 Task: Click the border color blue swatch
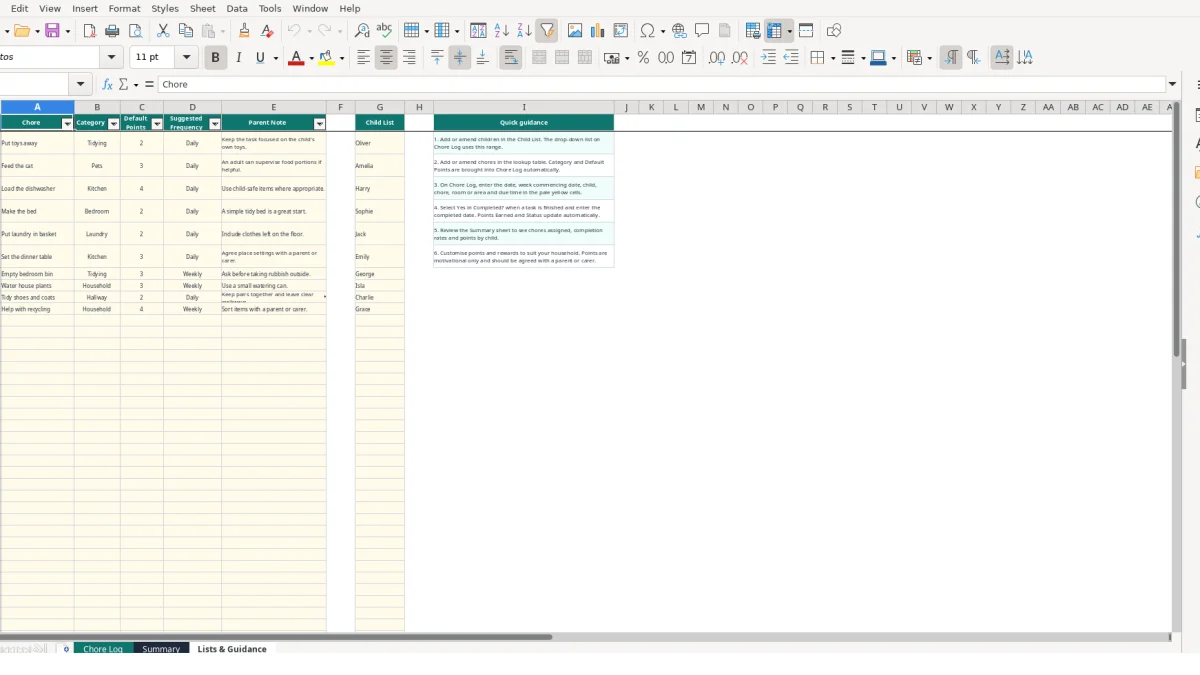pyautogui.click(x=878, y=58)
